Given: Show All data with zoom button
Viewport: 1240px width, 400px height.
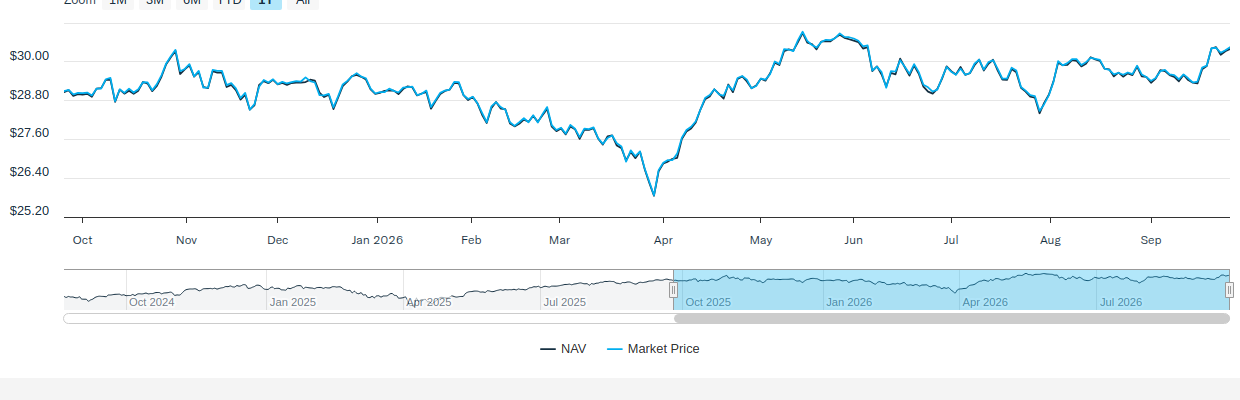Looking at the screenshot, I should tap(303, 3).
